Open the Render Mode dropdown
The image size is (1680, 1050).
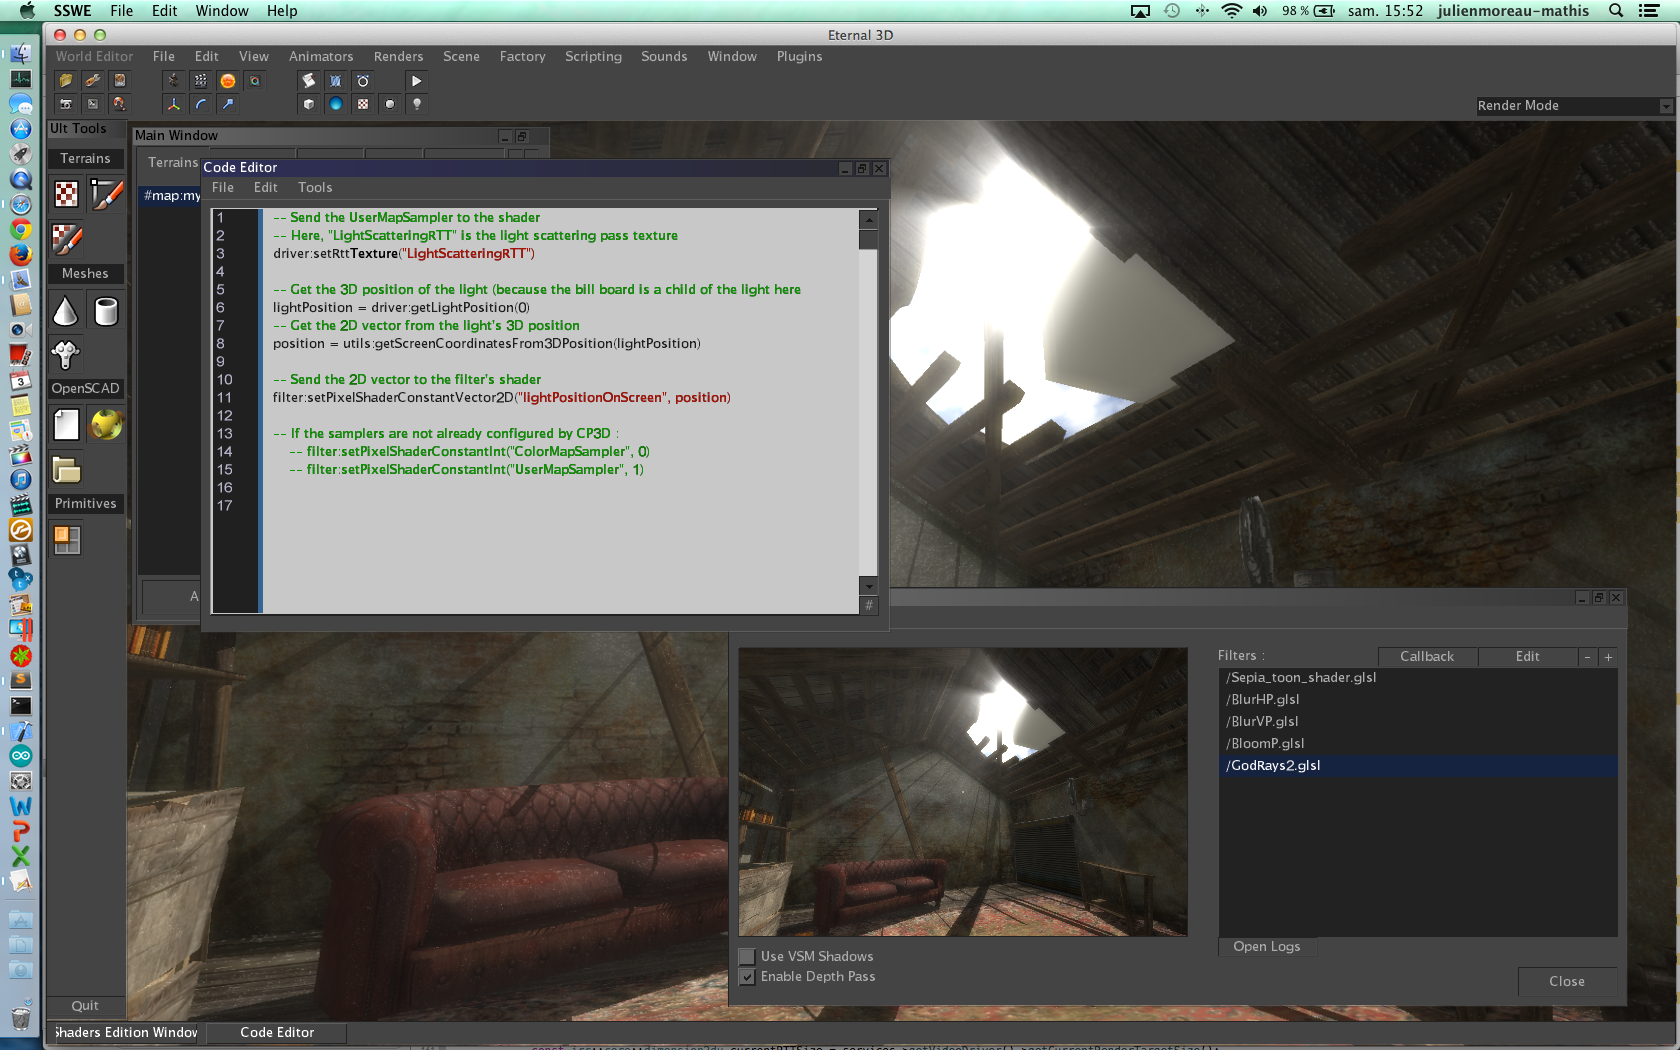point(1574,105)
